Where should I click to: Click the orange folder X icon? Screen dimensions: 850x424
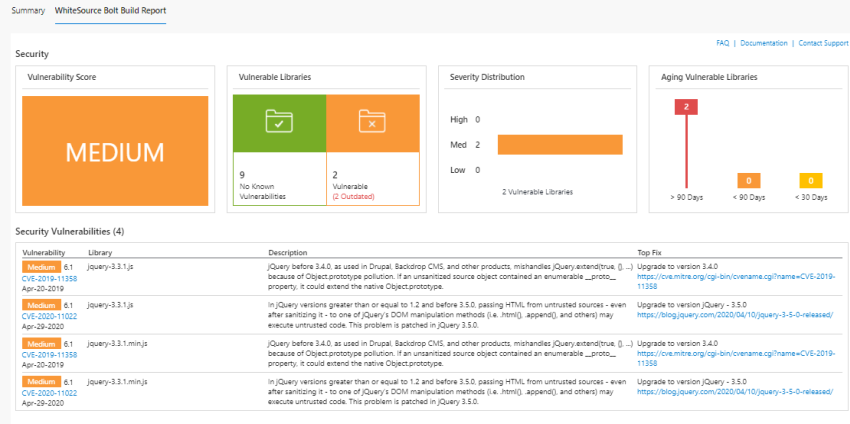coord(372,120)
